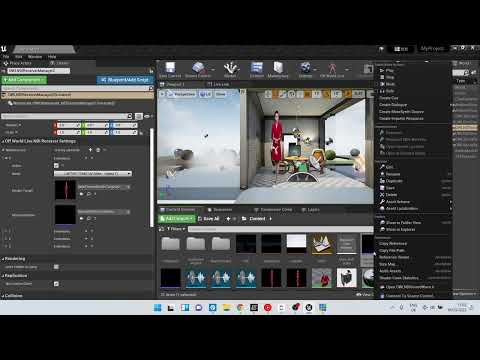Click the Unreal Engine logo
Image resolution: width=480 pixels, height=360 pixels.
coord(4,49)
